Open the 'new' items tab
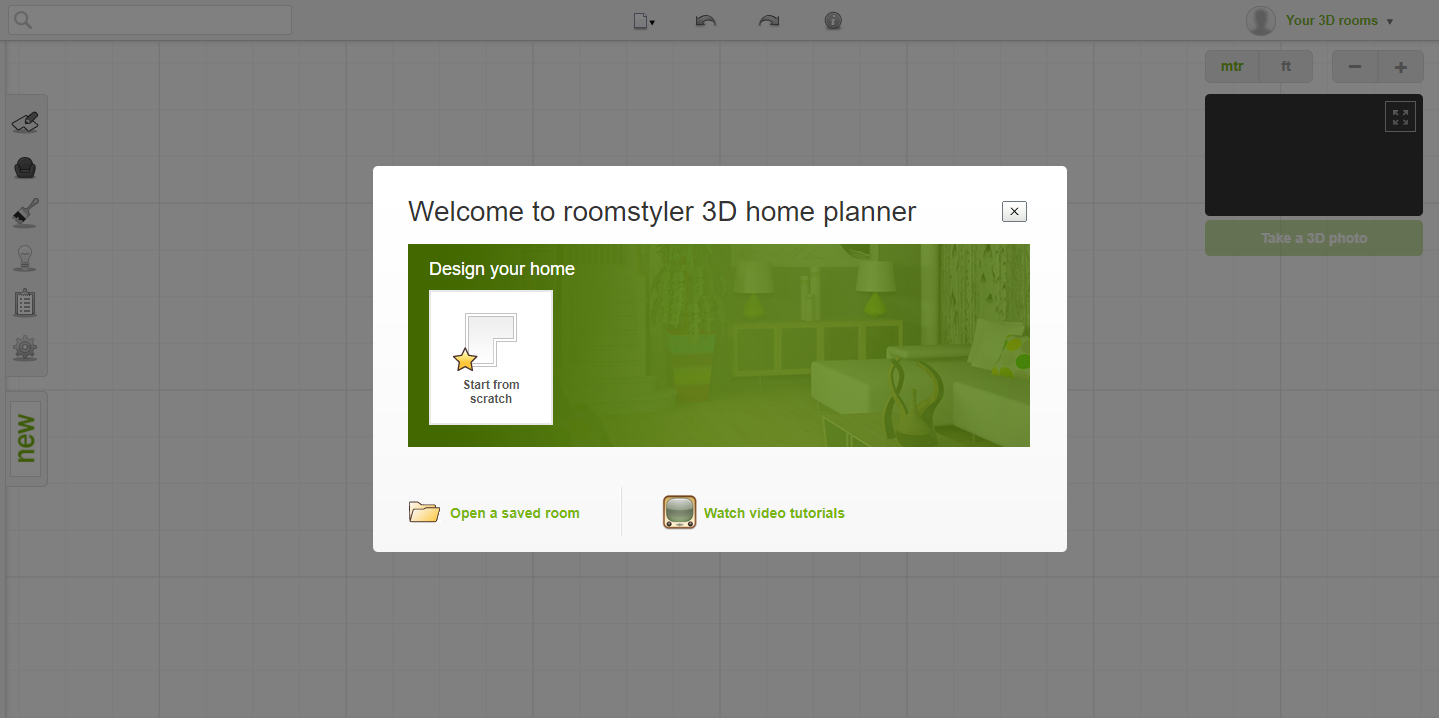Screen dimensions: 1439x718 click(26, 438)
